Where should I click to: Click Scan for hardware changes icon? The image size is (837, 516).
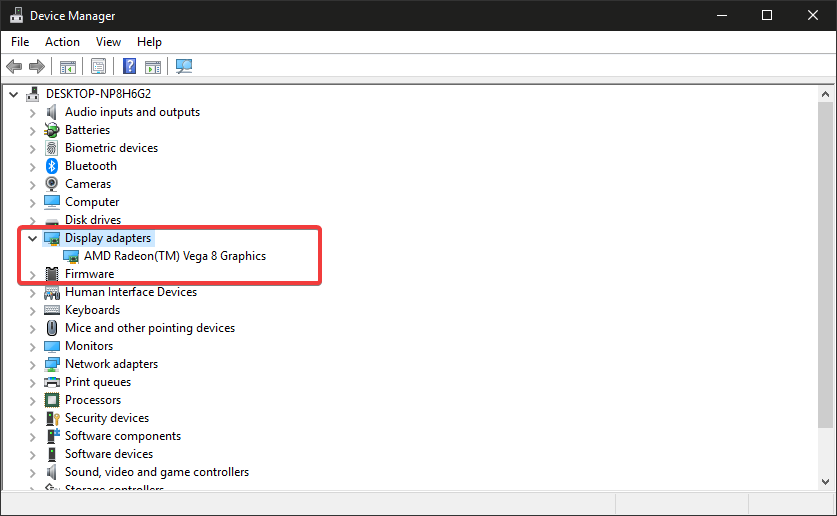tap(184, 67)
